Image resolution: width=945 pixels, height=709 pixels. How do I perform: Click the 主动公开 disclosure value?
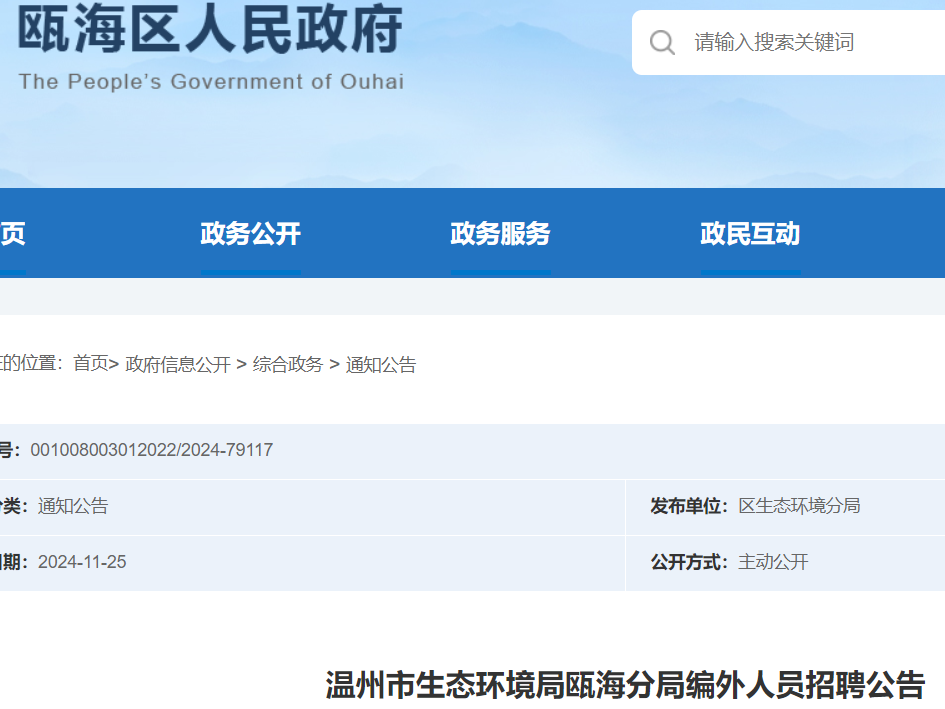point(773,562)
